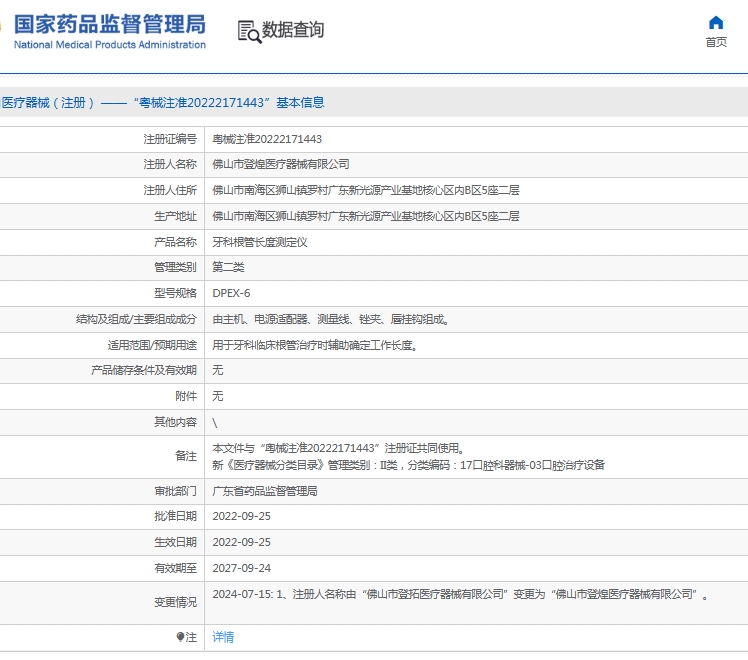Click product name 牙科根管长度测定仪
This screenshot has width=748, height=660.
[x=260, y=242]
